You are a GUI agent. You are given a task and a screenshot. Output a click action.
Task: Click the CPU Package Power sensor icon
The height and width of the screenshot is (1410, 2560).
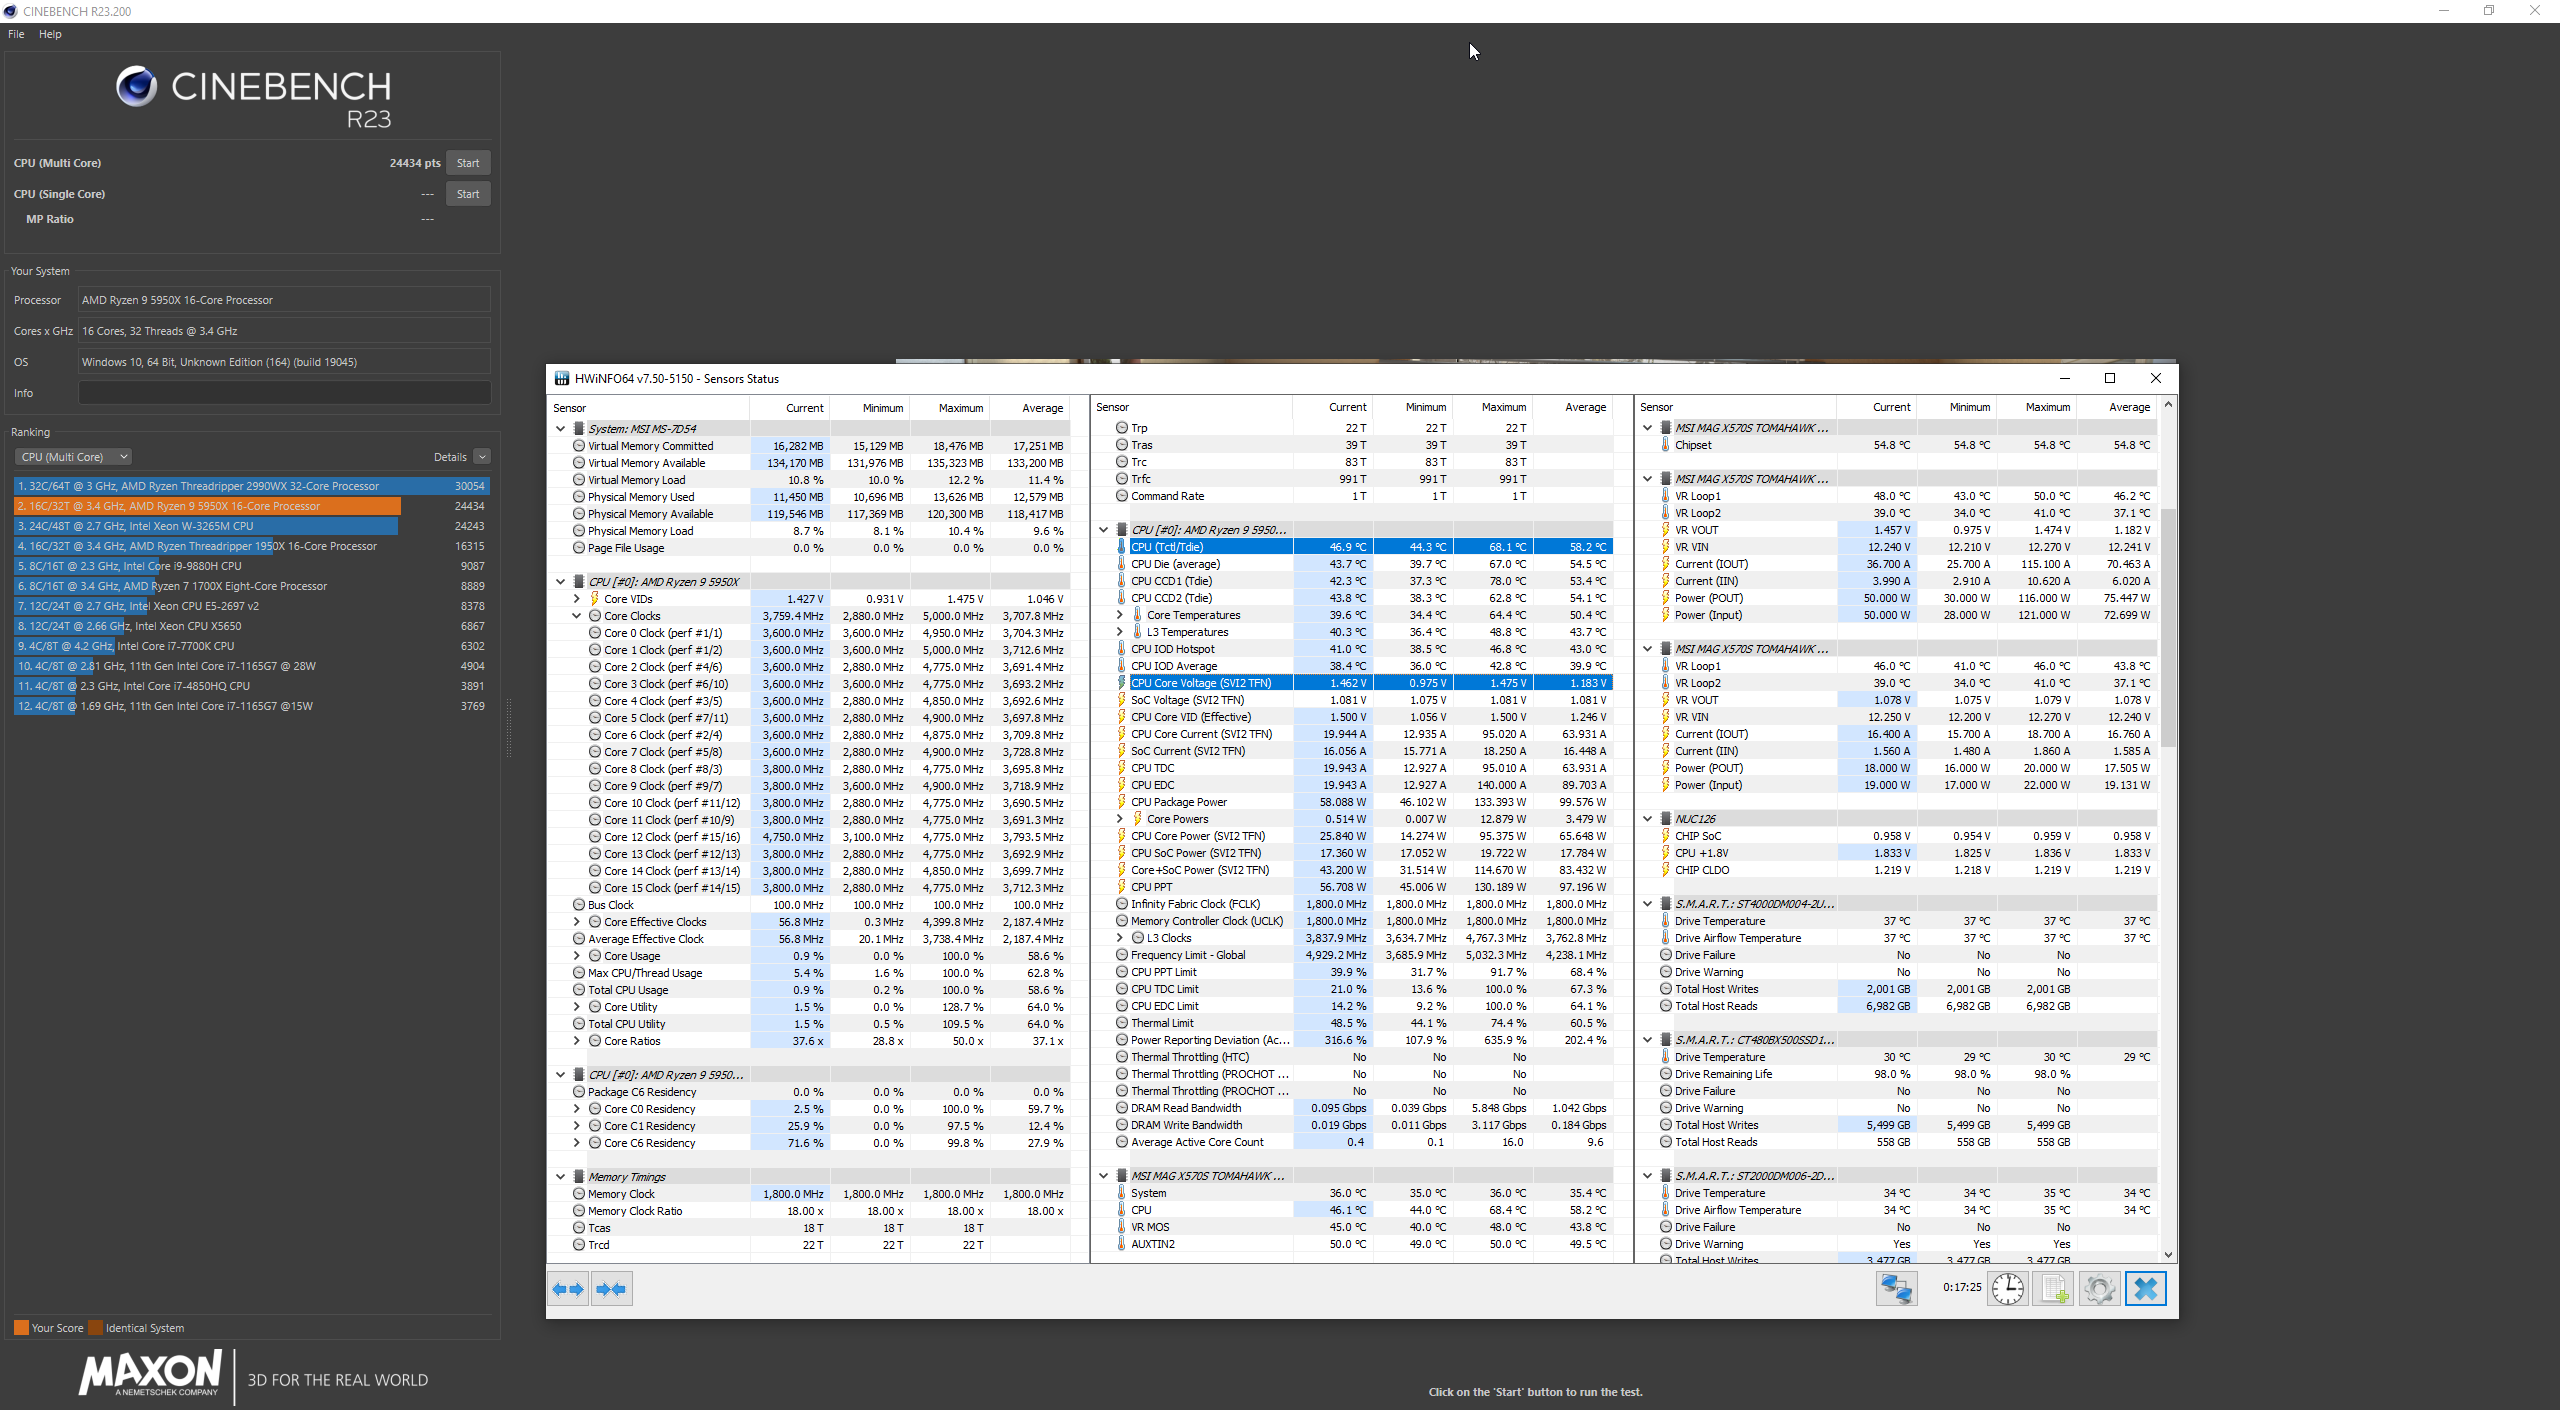(1122, 802)
